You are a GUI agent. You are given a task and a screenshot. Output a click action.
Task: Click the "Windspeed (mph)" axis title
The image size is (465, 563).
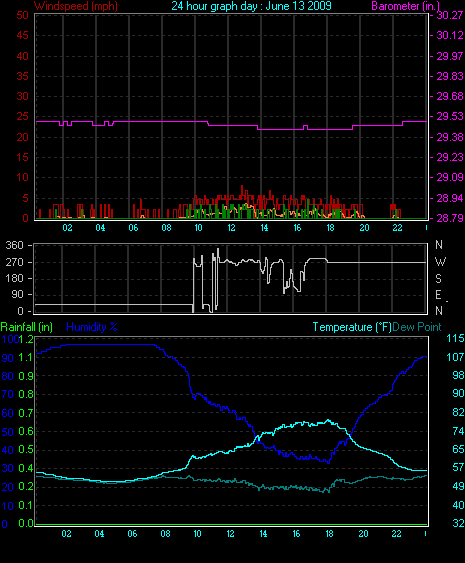[76, 6]
